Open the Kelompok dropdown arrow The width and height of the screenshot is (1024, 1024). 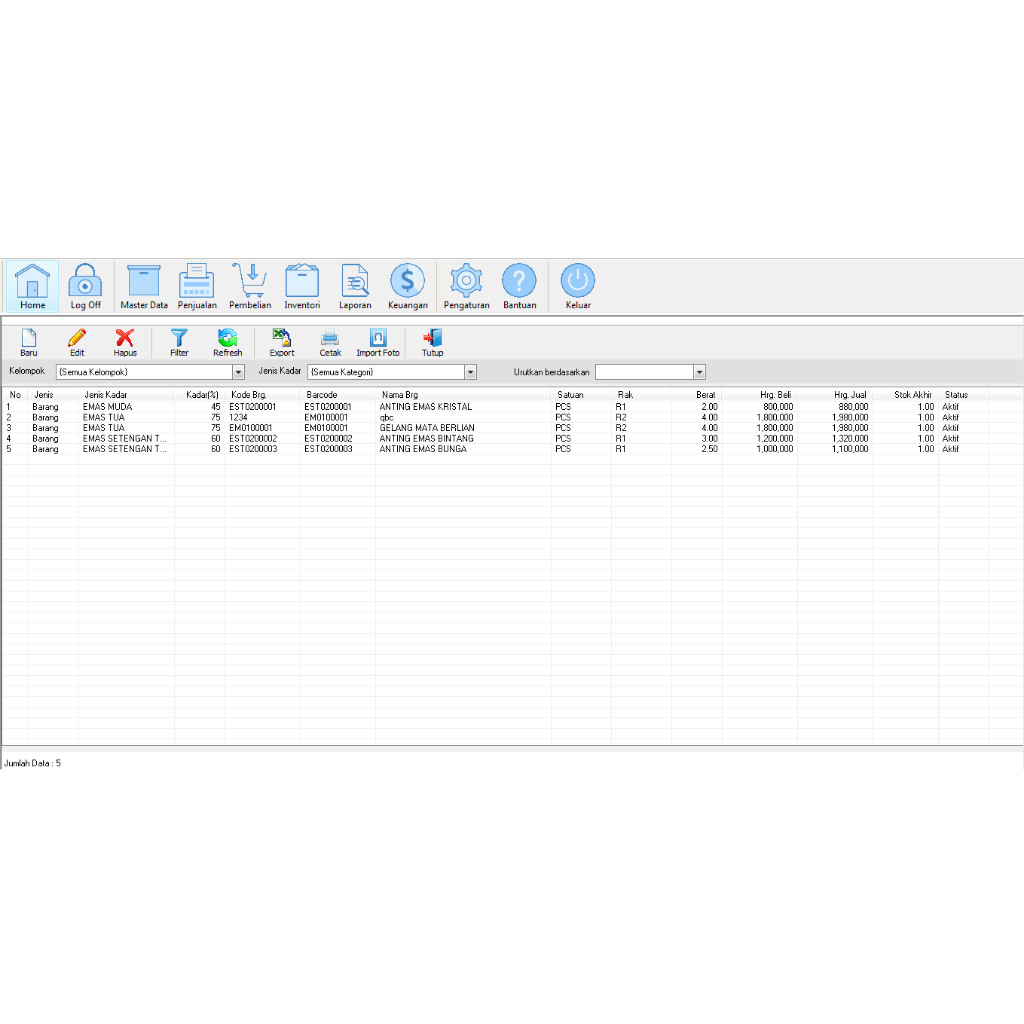click(238, 372)
